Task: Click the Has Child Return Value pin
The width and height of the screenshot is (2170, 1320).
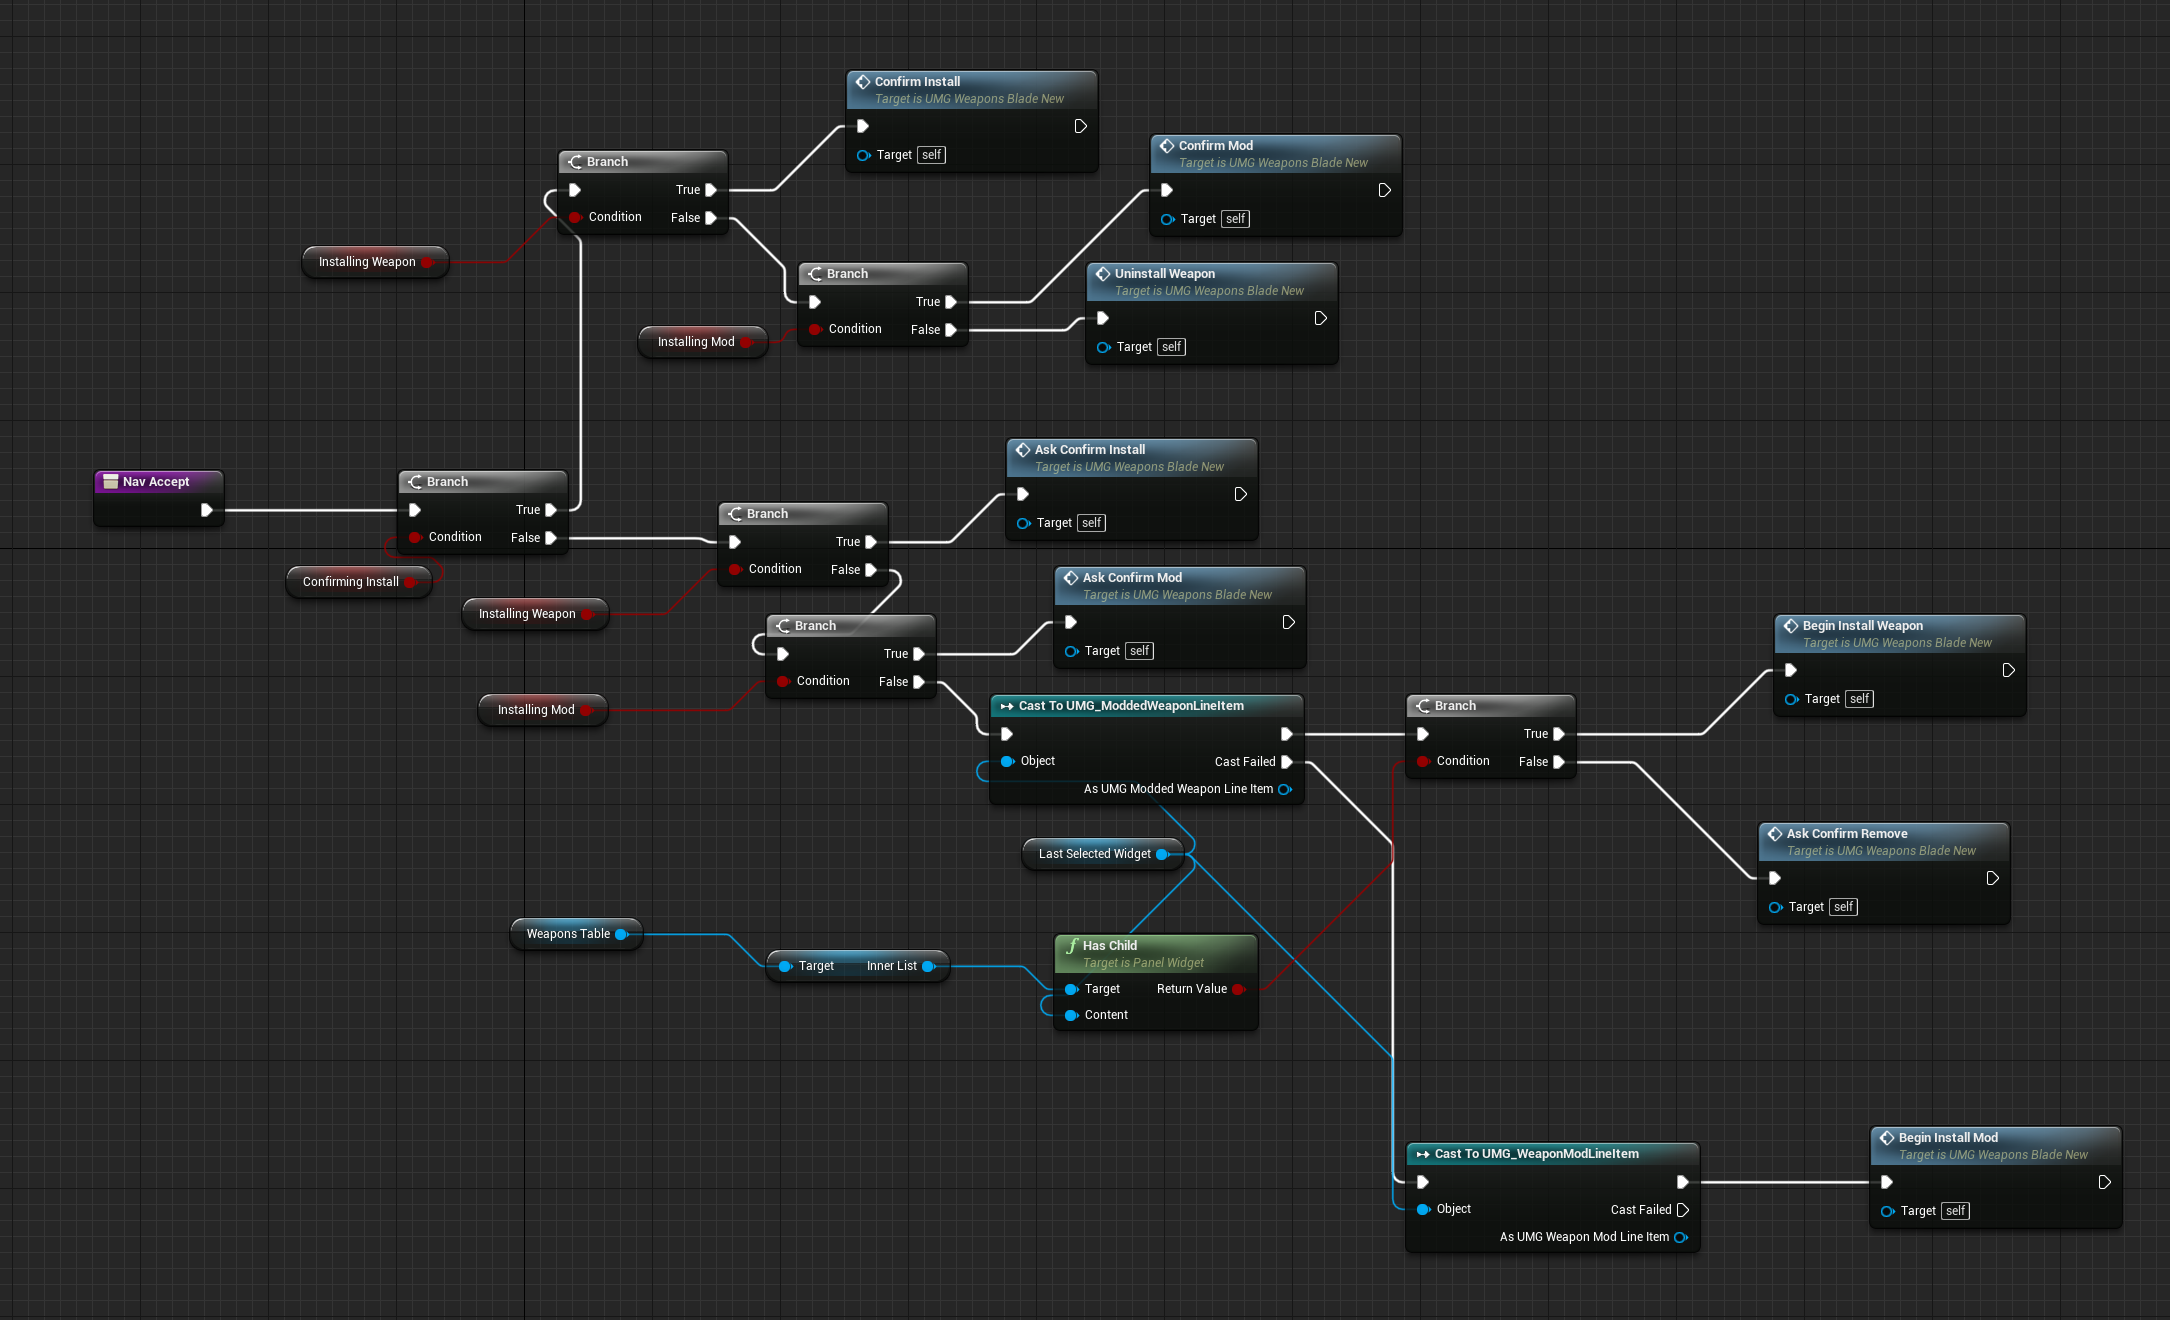Action: (1238, 989)
